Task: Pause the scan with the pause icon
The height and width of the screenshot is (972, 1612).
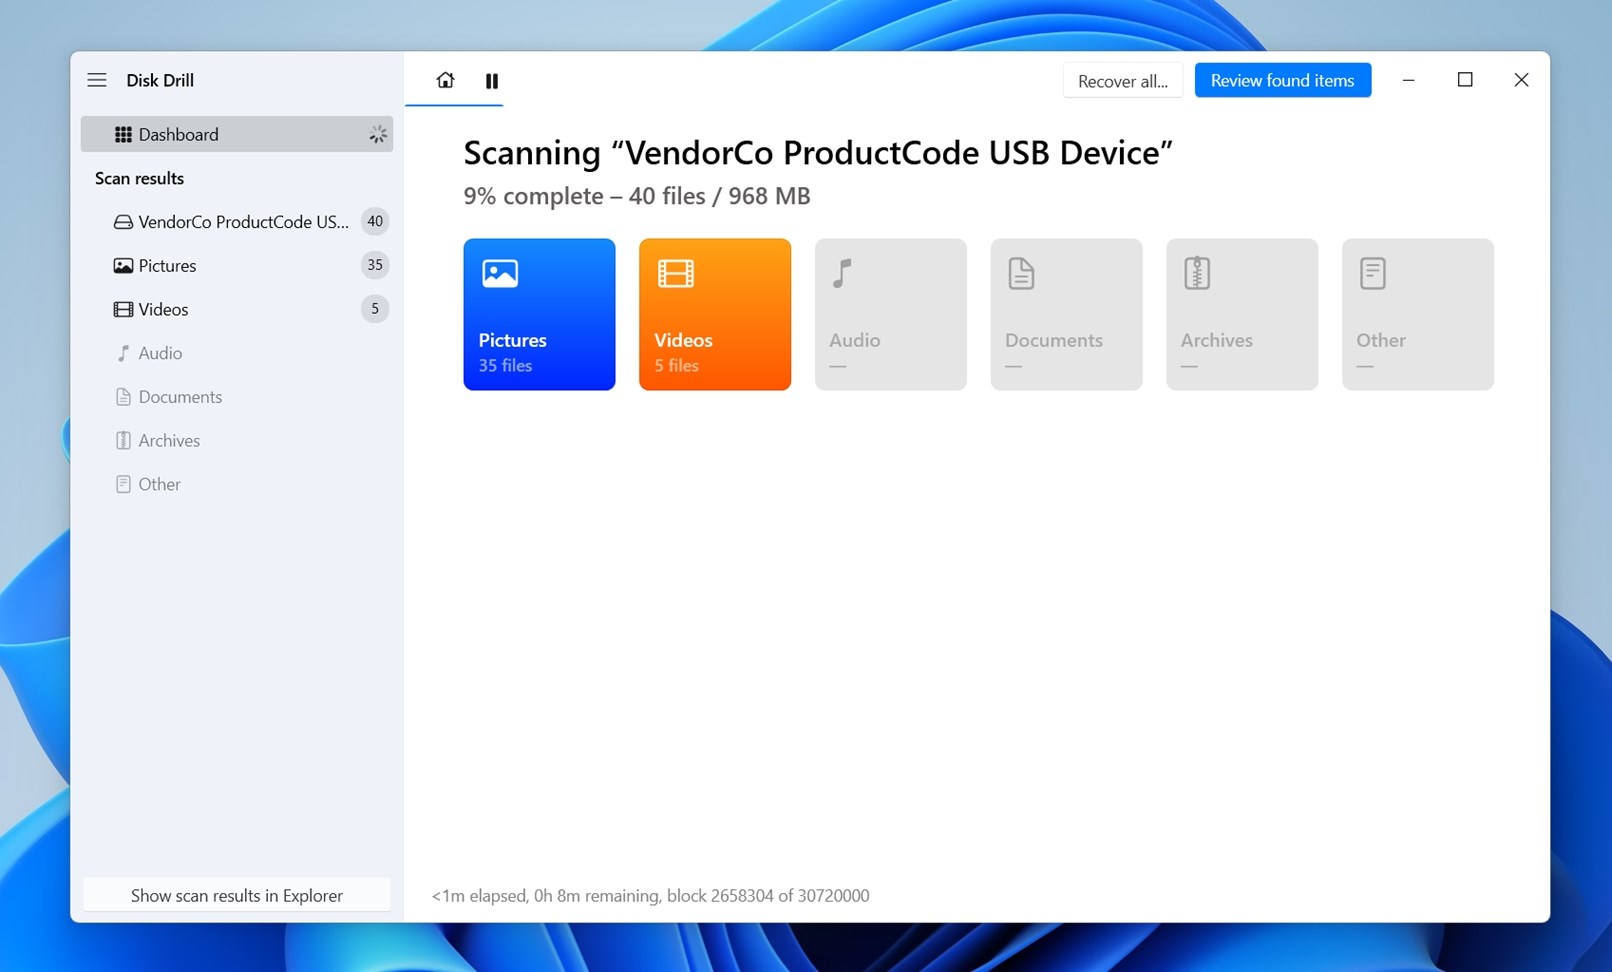Action: coord(492,81)
